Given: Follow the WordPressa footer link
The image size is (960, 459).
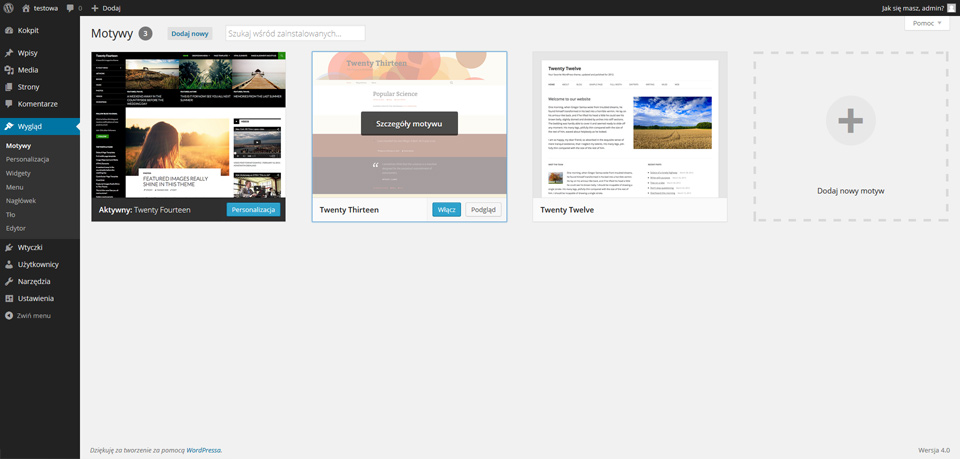Looking at the screenshot, I should 204,450.
